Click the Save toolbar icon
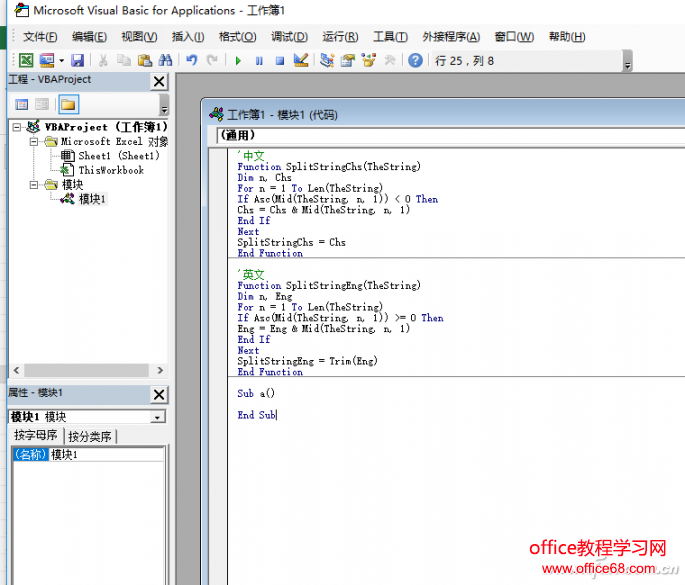685x585 pixels. pyautogui.click(x=77, y=61)
